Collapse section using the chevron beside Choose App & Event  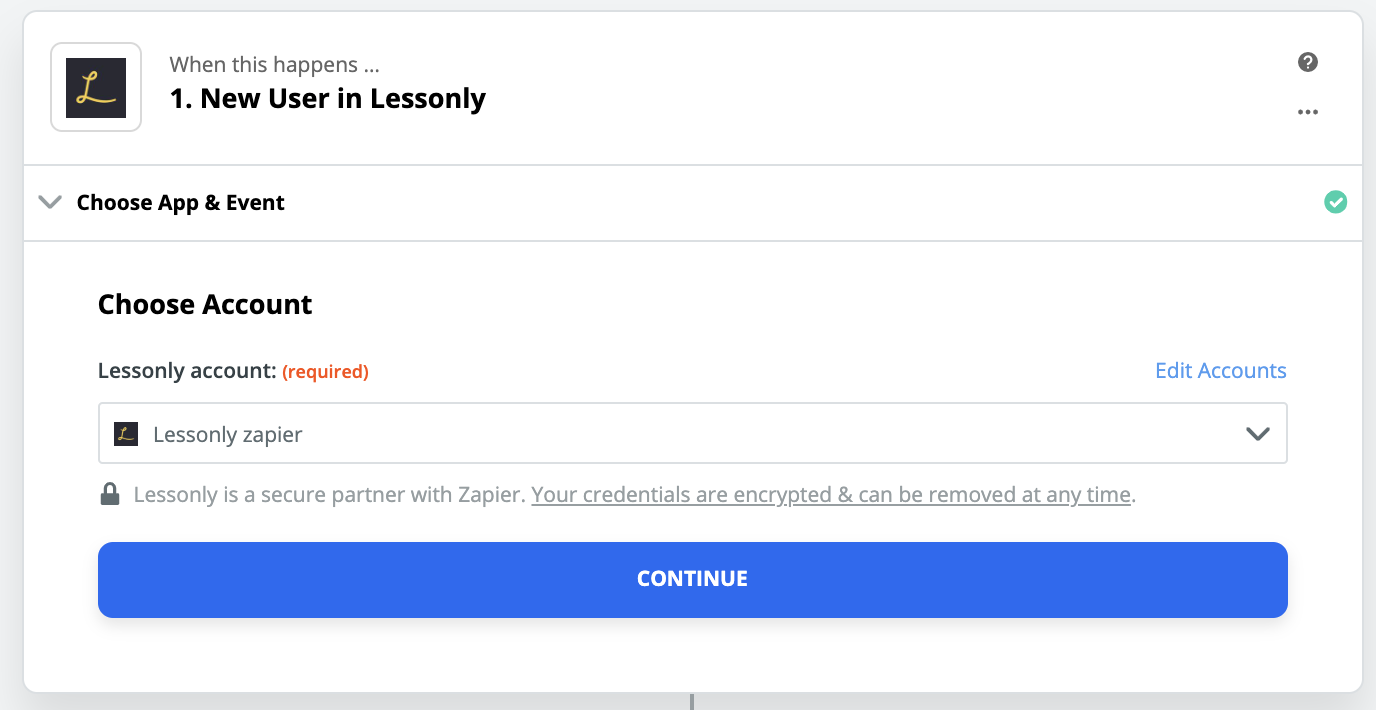(49, 202)
